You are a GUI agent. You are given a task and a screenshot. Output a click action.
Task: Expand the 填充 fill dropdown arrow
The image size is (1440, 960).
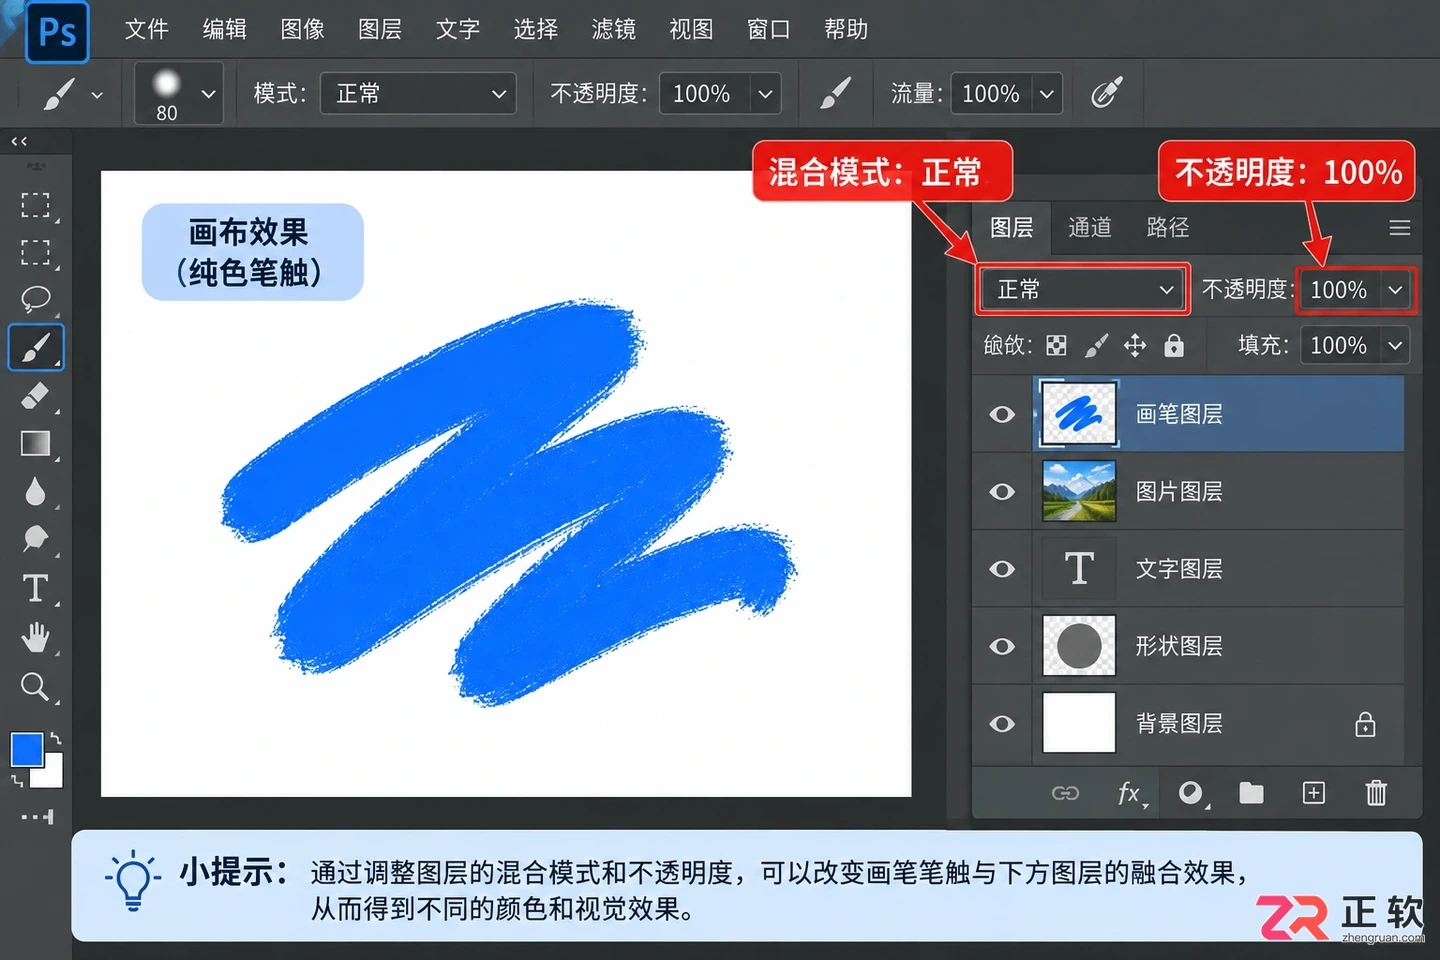click(x=1395, y=346)
